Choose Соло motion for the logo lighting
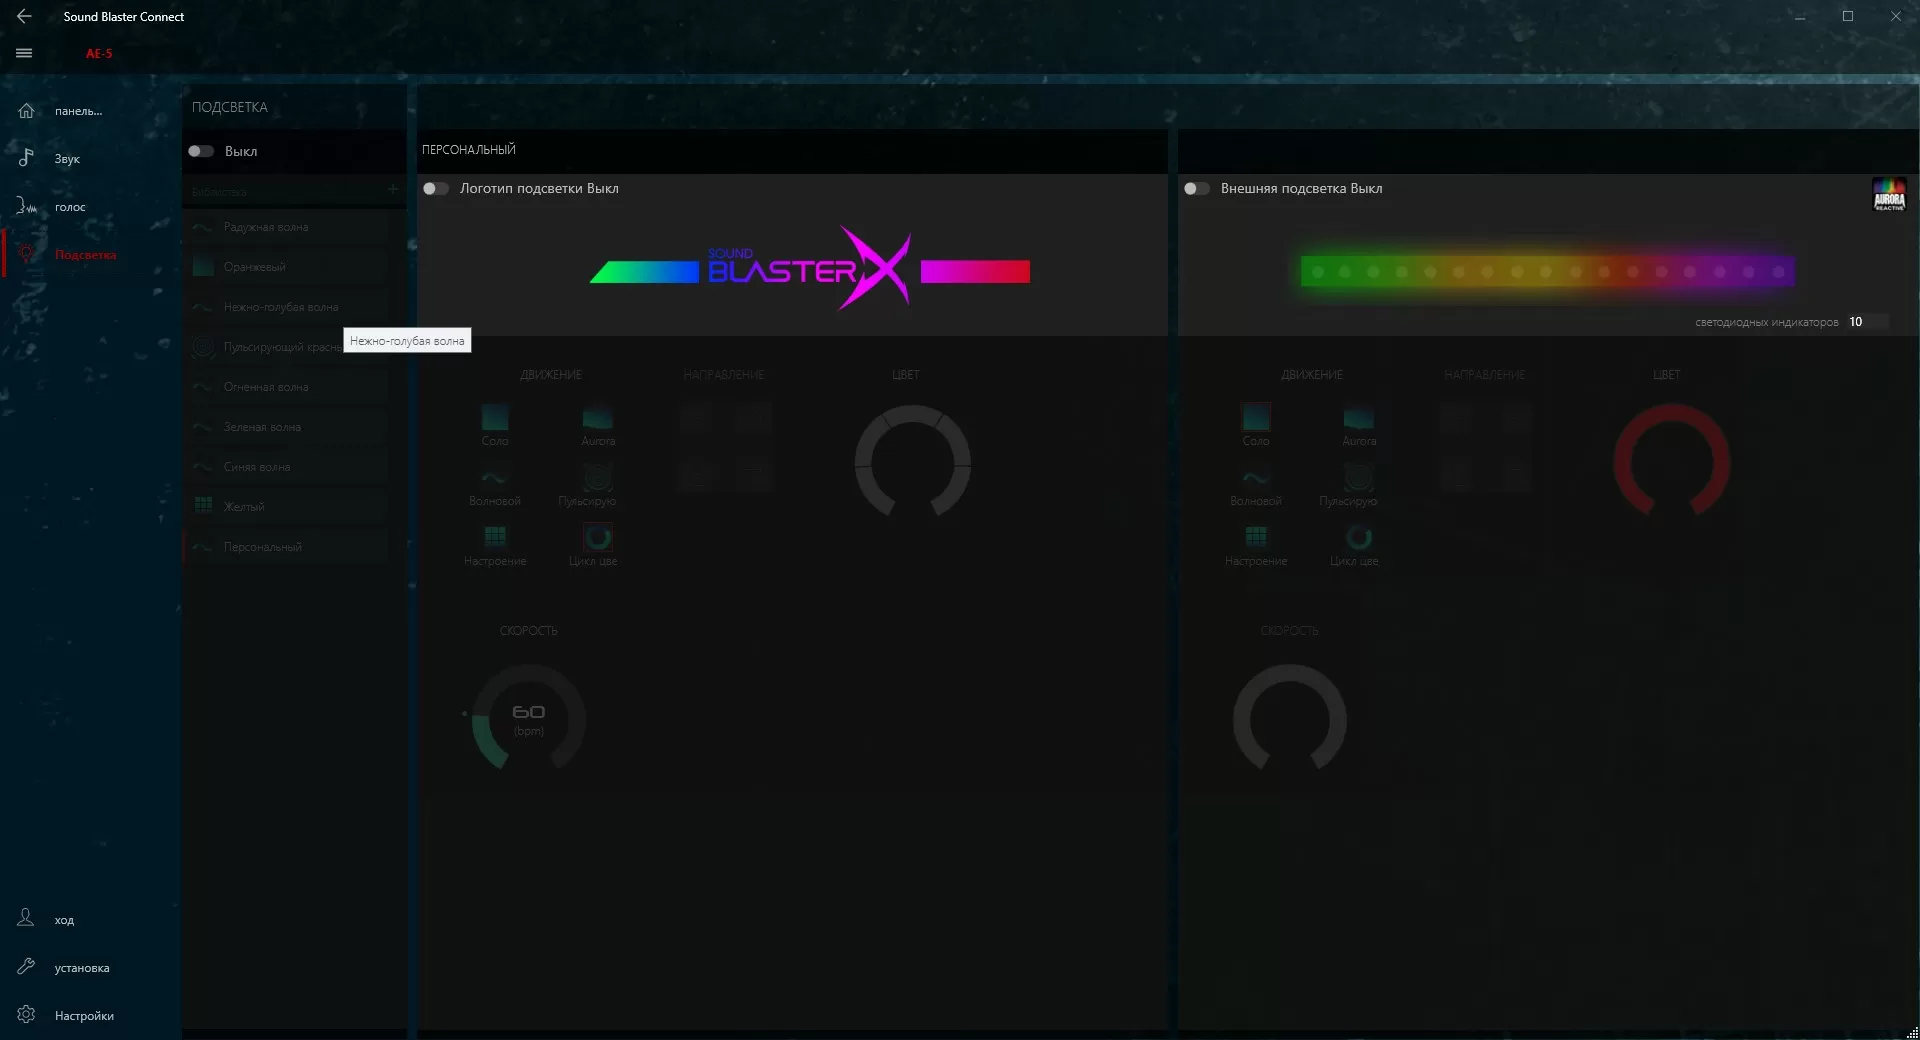 point(495,425)
